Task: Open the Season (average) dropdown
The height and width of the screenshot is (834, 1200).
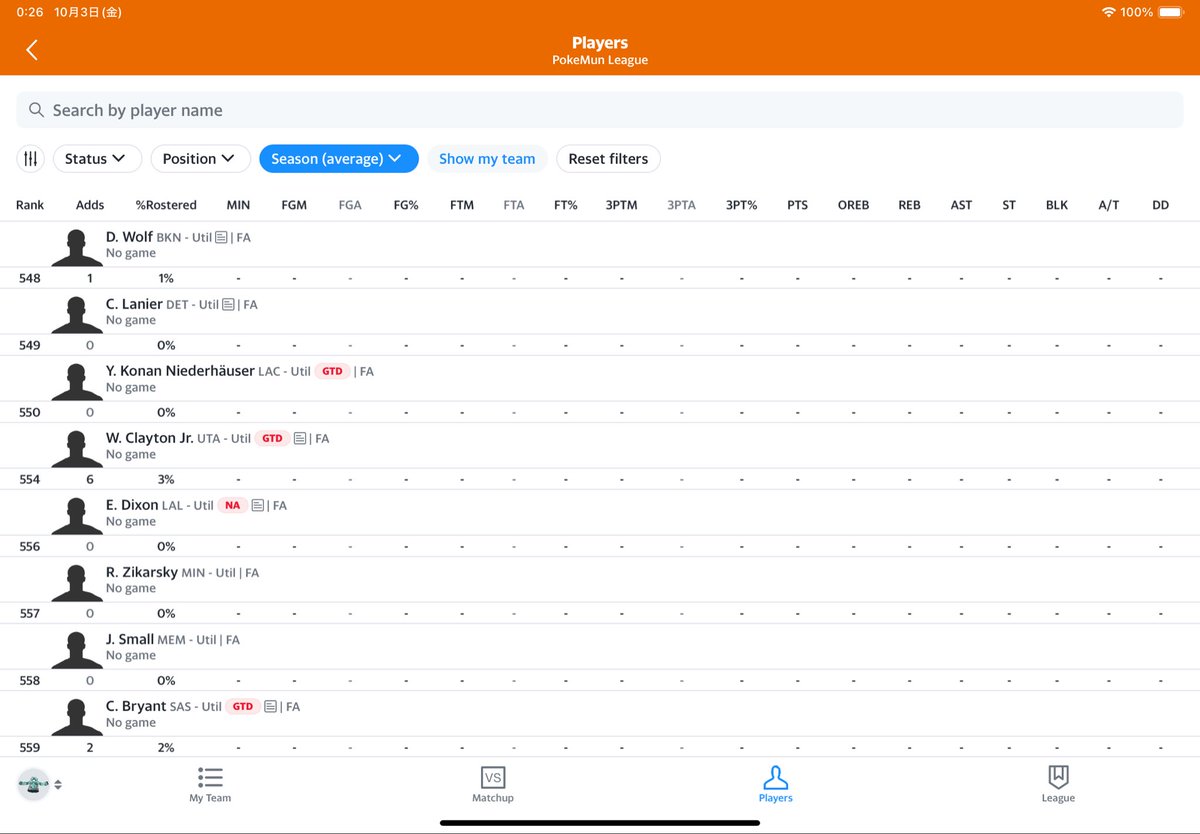Action: (338, 158)
